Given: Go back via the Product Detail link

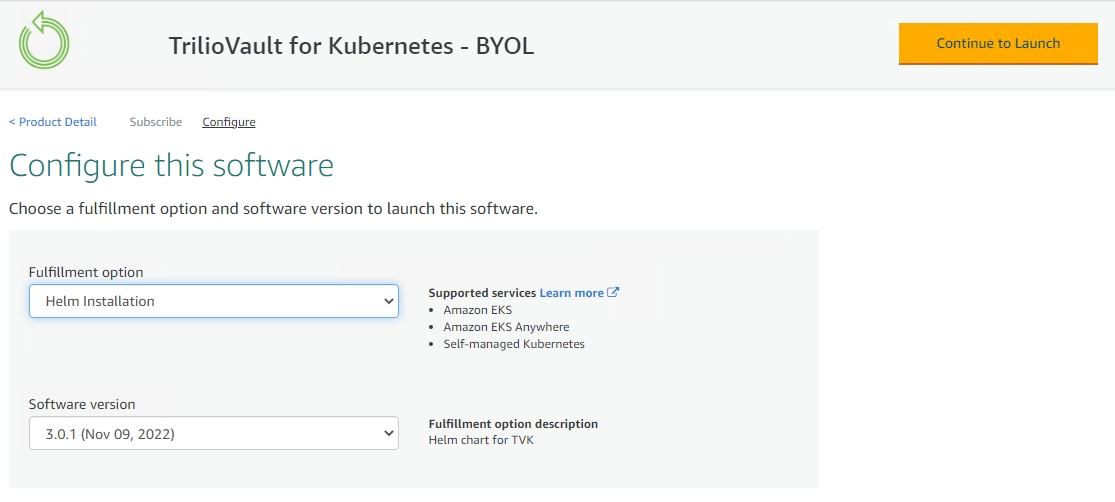Looking at the screenshot, I should 53,122.
